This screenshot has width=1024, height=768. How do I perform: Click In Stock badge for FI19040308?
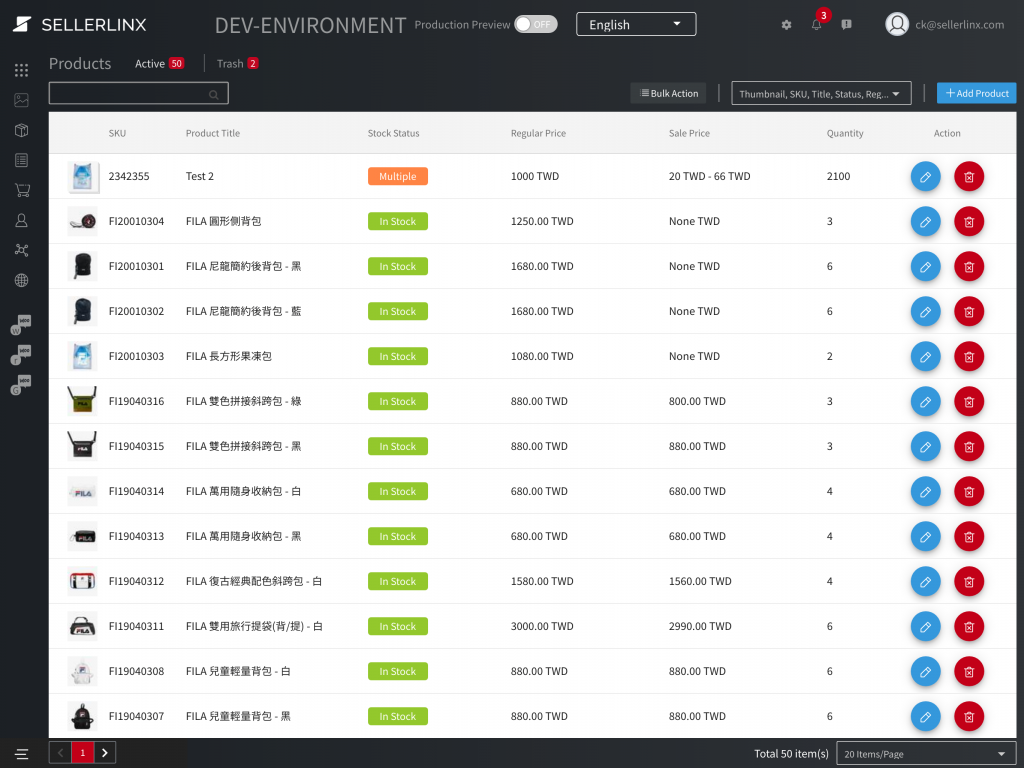(x=398, y=671)
